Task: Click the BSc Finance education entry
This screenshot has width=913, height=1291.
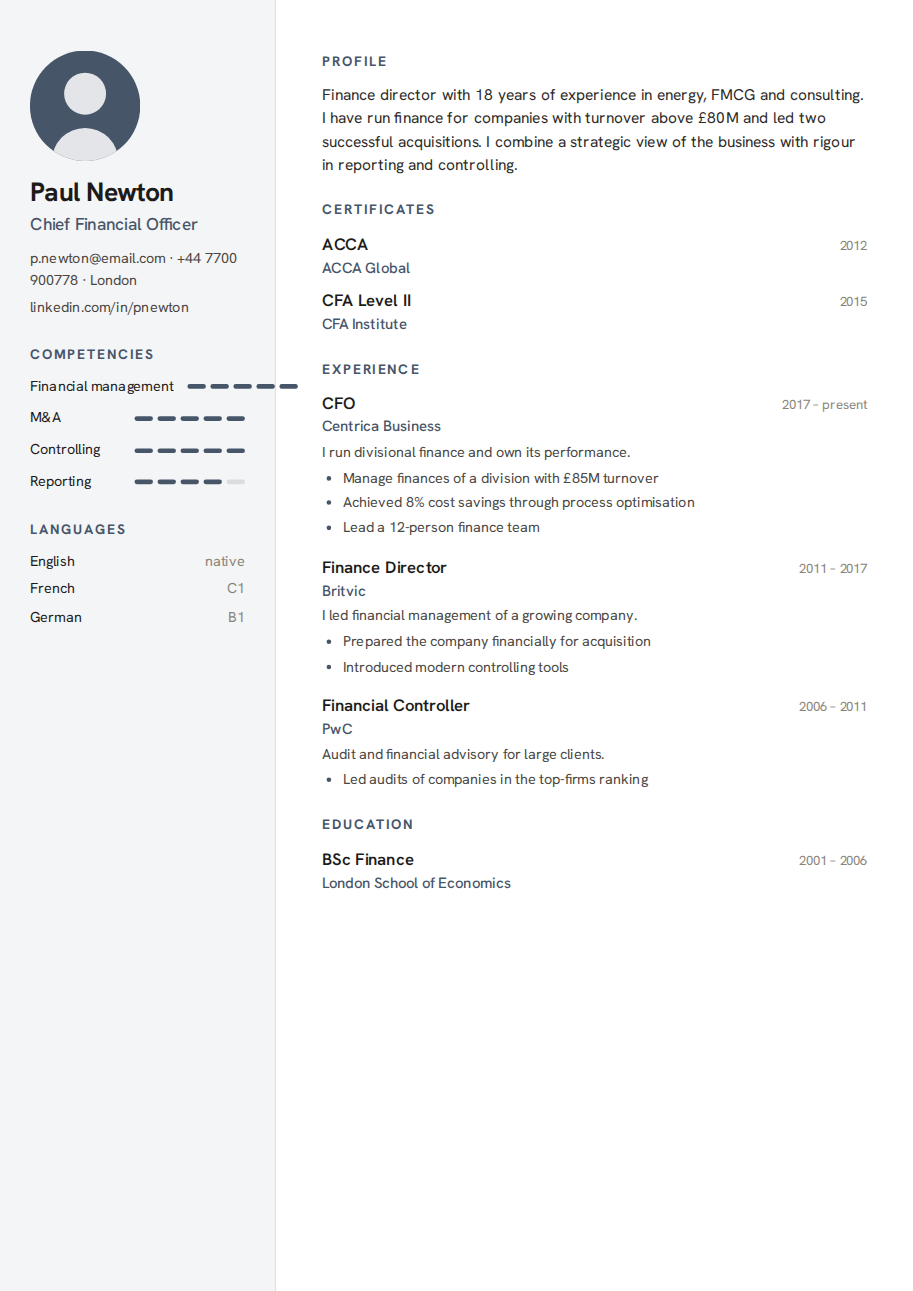Action: pos(594,870)
